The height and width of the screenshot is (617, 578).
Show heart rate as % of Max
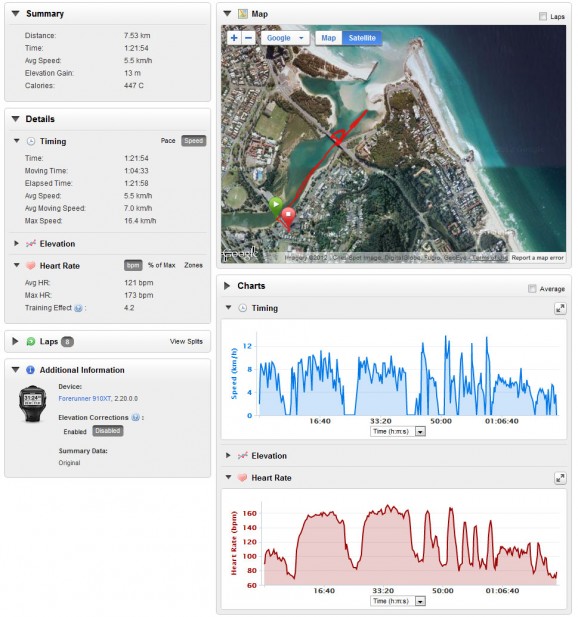pos(161,265)
